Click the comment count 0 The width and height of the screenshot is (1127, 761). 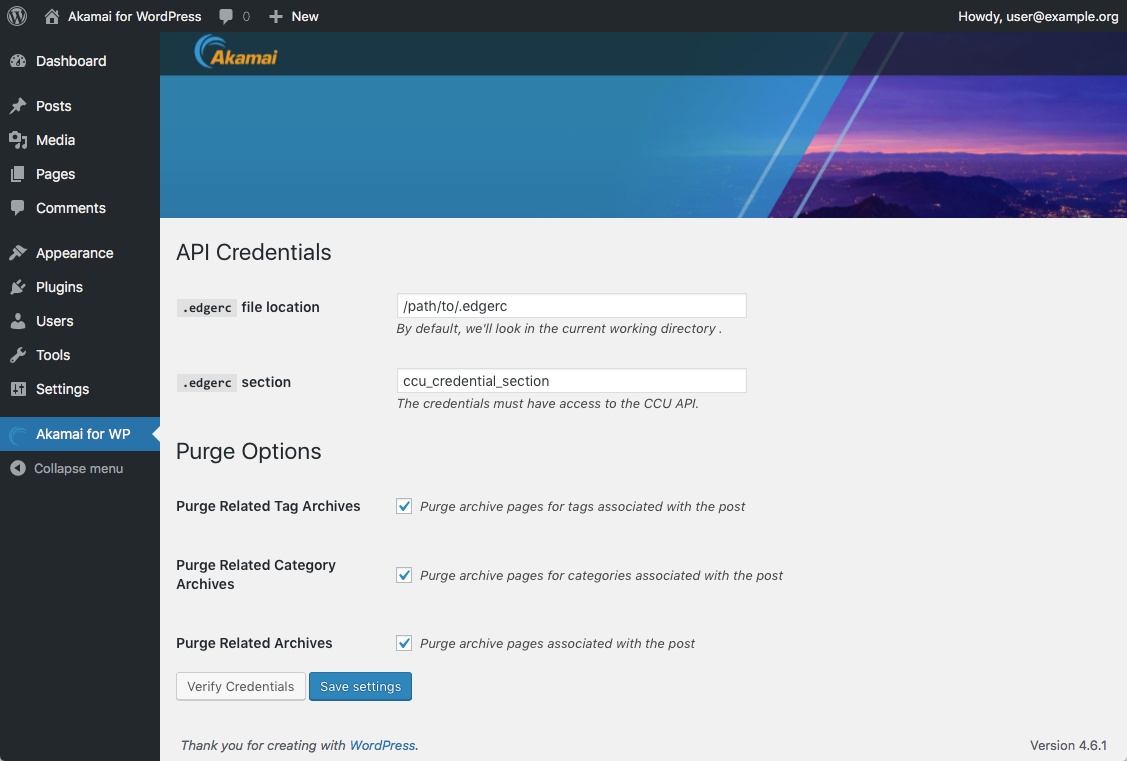[247, 16]
